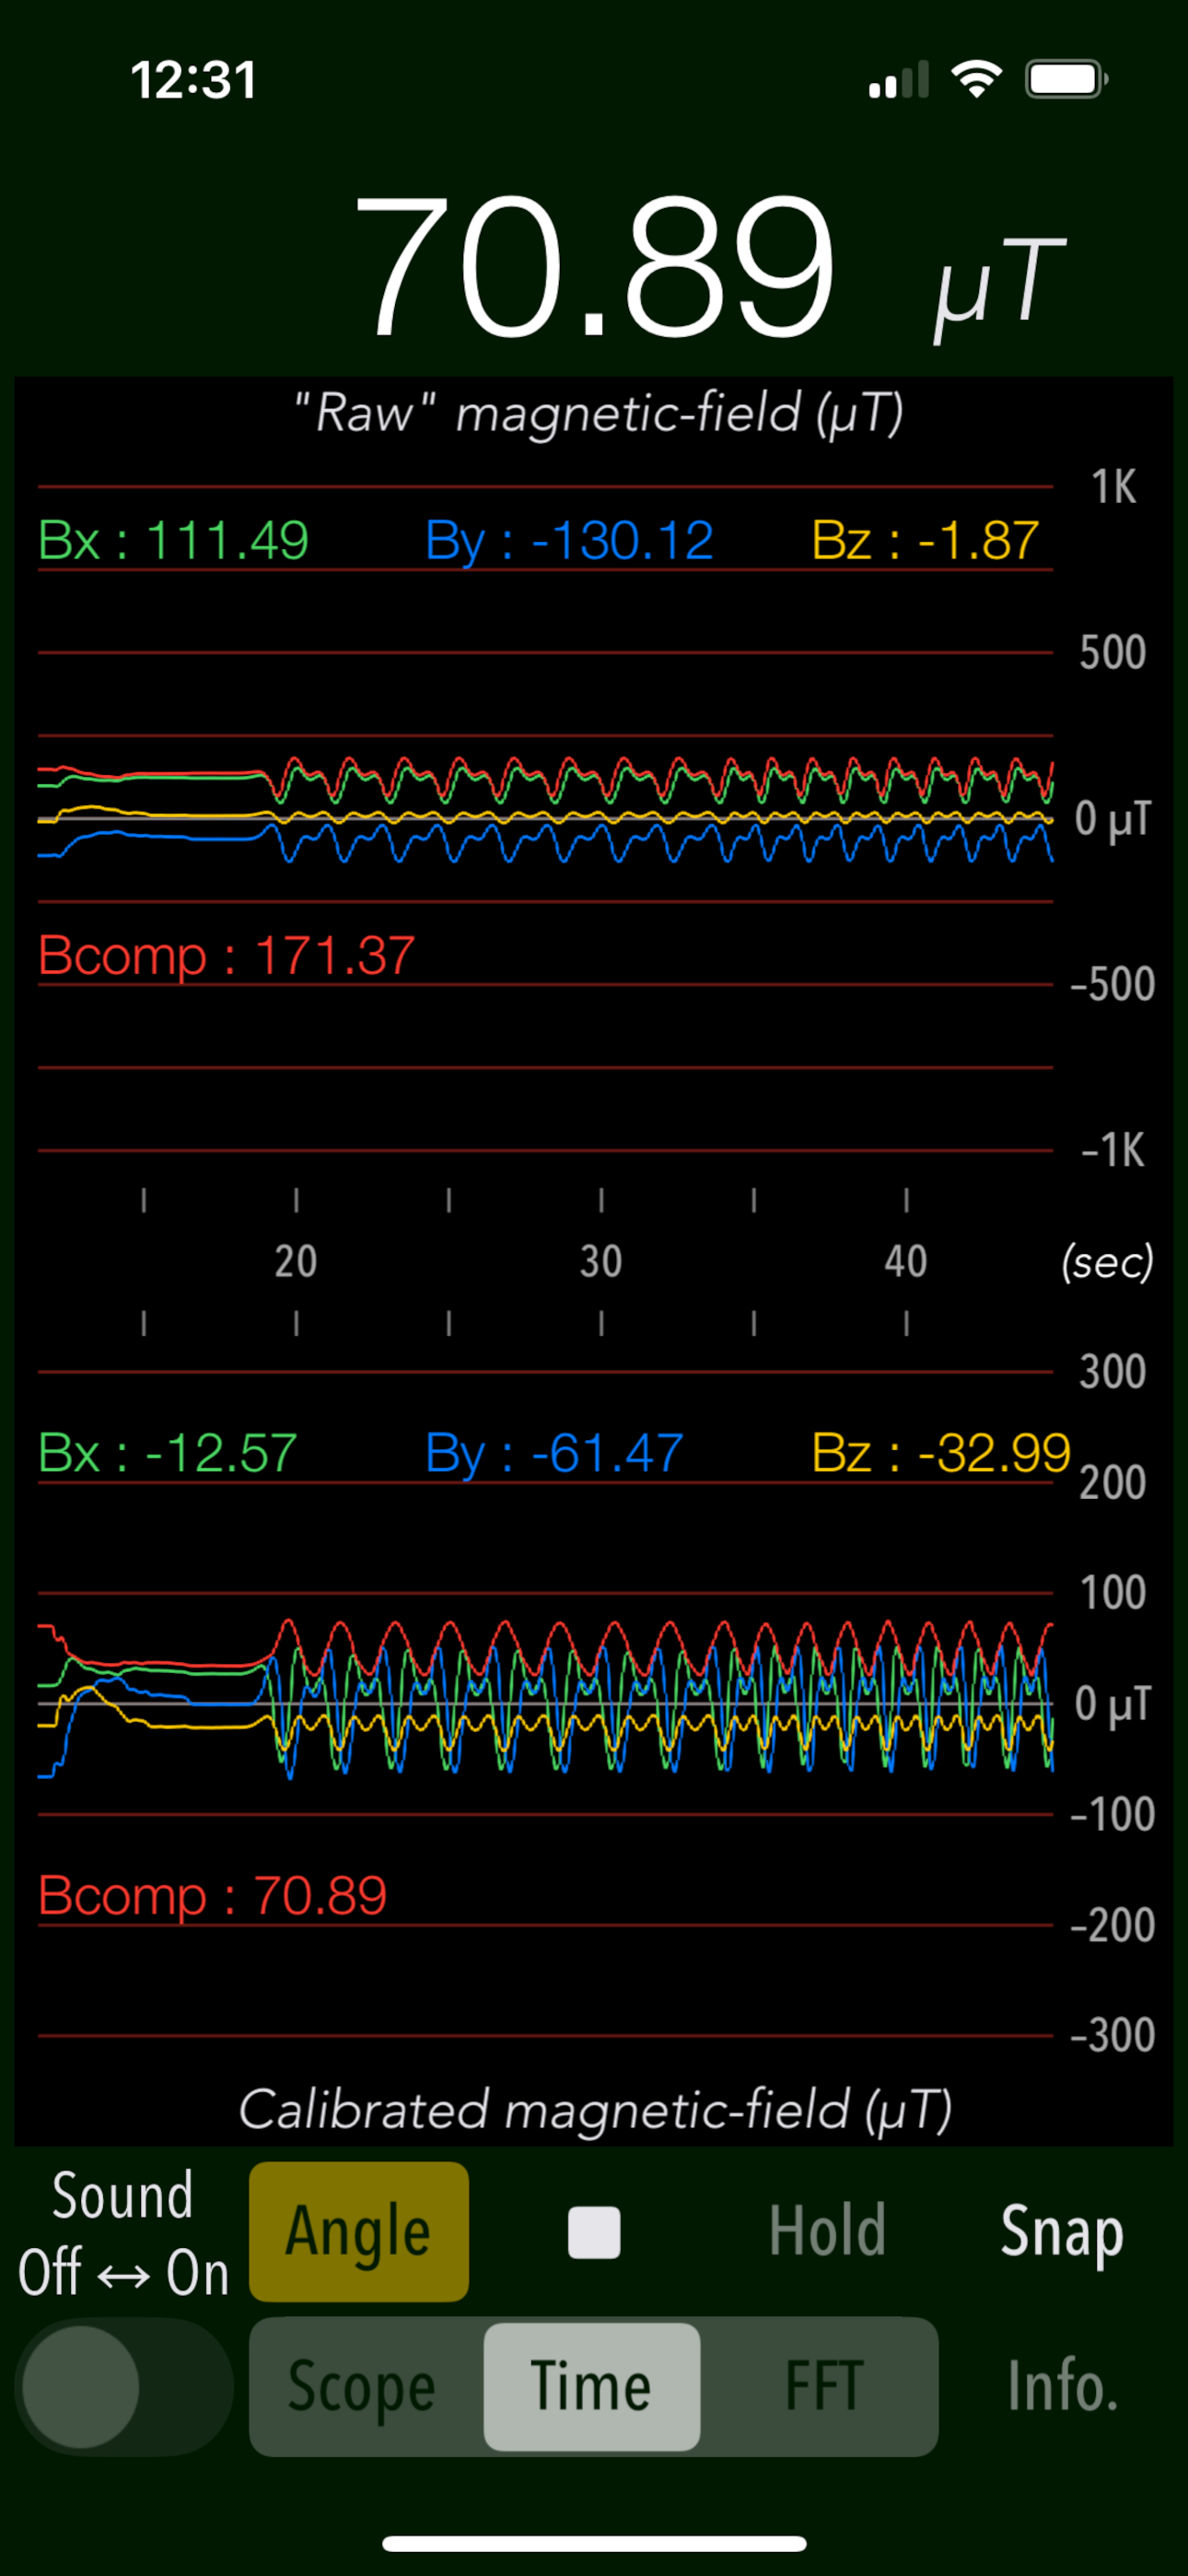Tap the (sec) axis unit label
The height and width of the screenshot is (2576, 1188).
click(x=1107, y=1262)
